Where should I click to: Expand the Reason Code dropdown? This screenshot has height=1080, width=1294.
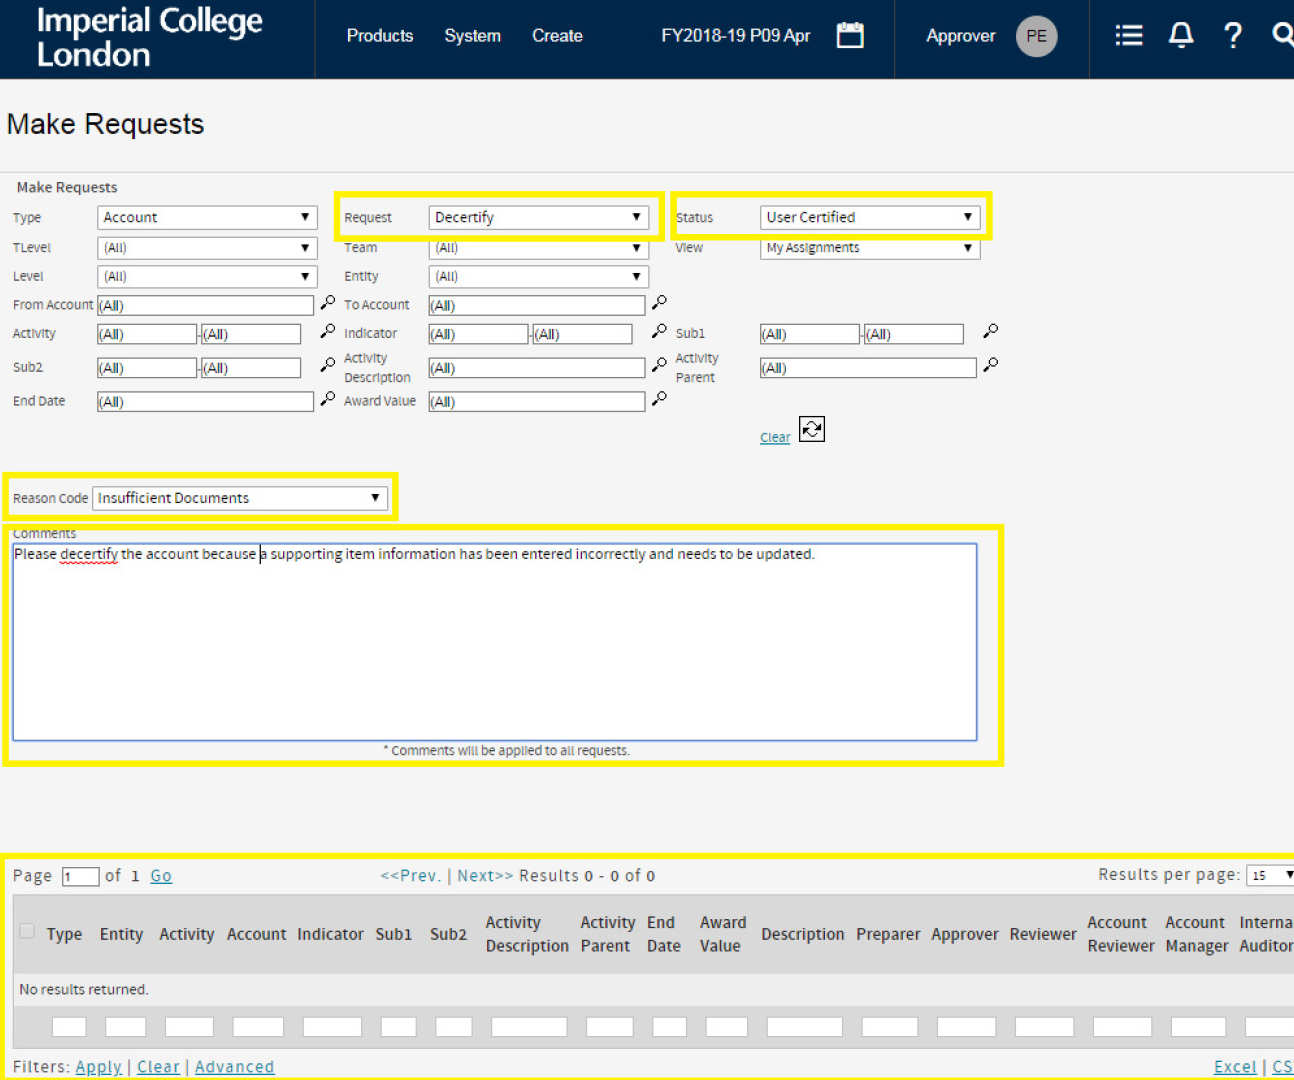click(240, 498)
